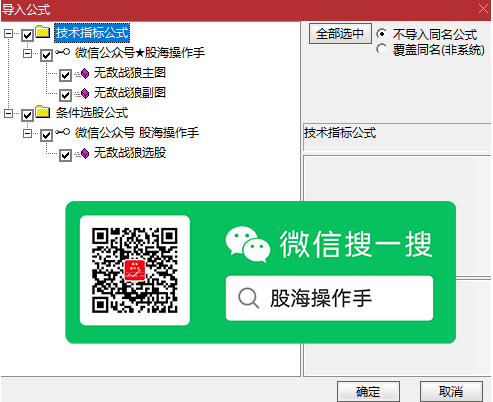
Task: Toggle the 微信公众号 股海操作手 checkbox
Action: pos(46,135)
